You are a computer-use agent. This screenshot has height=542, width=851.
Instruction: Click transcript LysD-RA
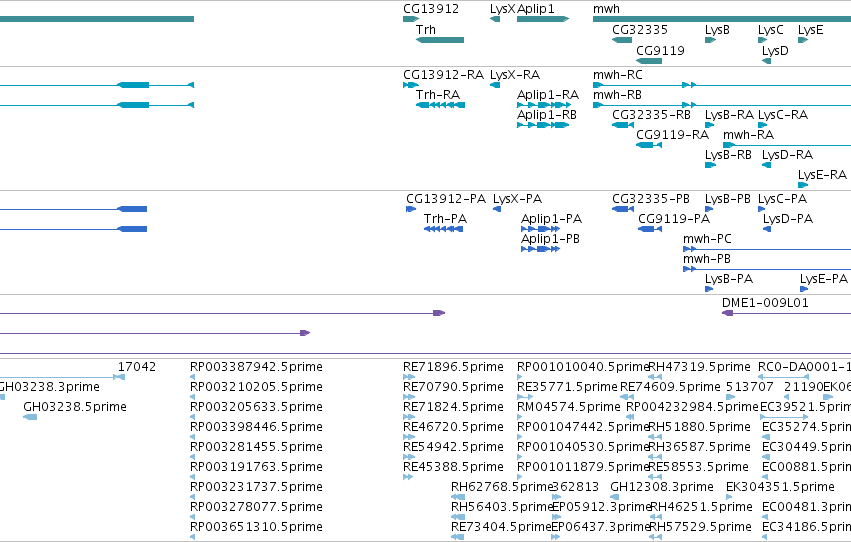tap(788, 155)
